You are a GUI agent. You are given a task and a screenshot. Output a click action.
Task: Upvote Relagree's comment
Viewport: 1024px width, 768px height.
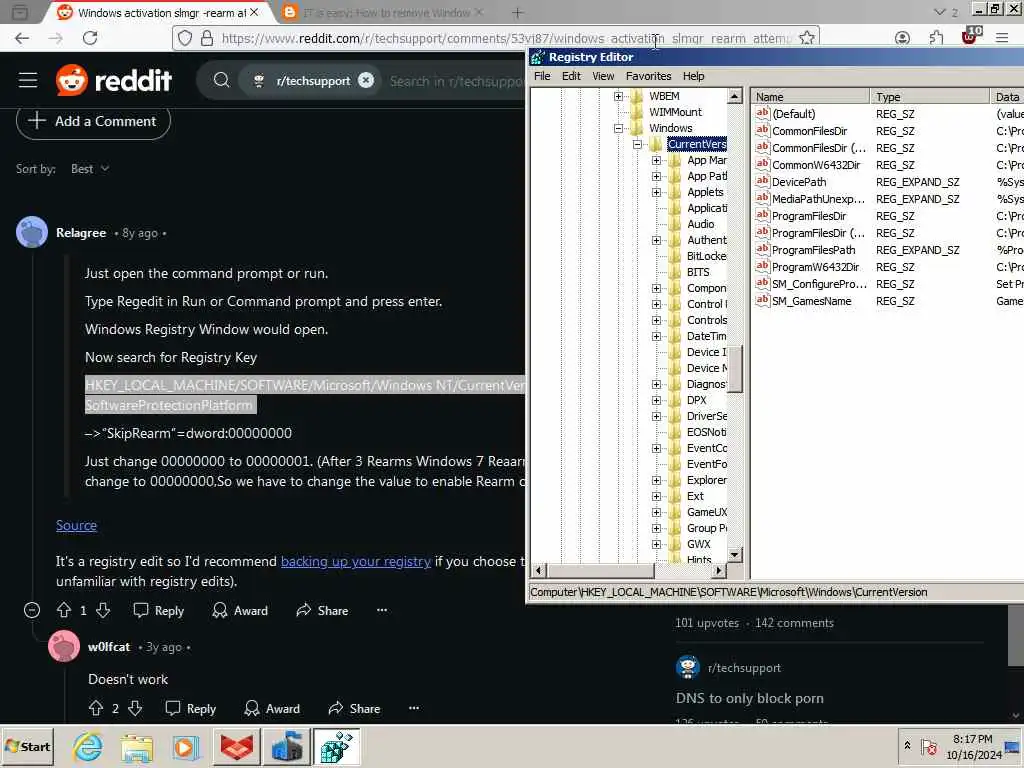pos(64,610)
